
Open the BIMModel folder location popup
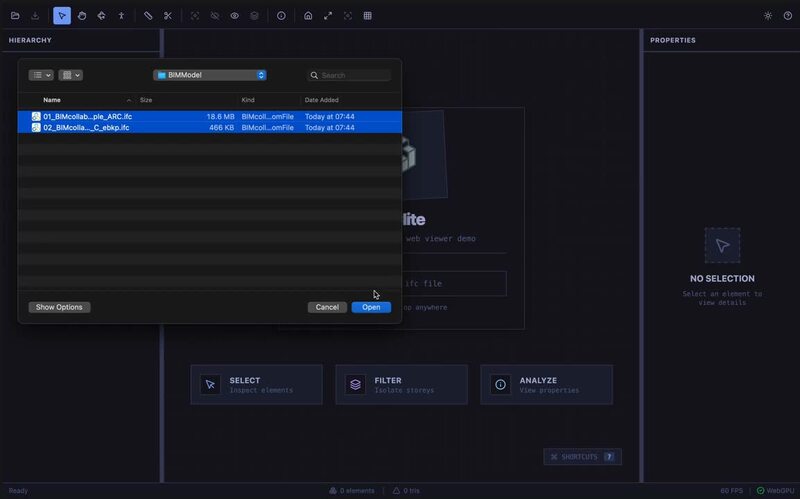coord(210,75)
